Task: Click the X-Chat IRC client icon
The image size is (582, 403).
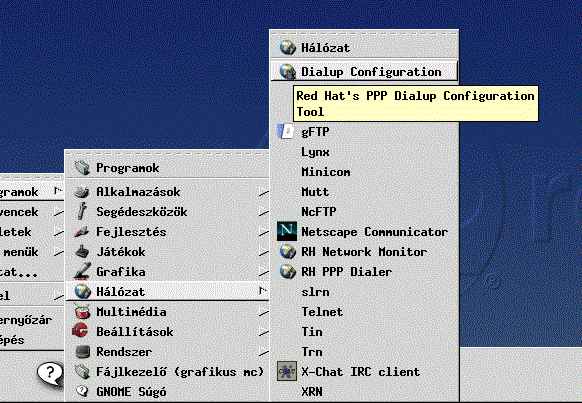Action: point(287,371)
